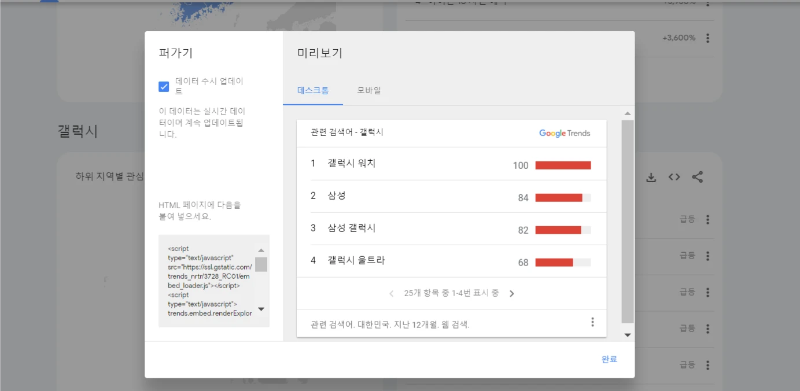
Task: Click the preview scrollbar up arrow
Action: click(x=628, y=113)
